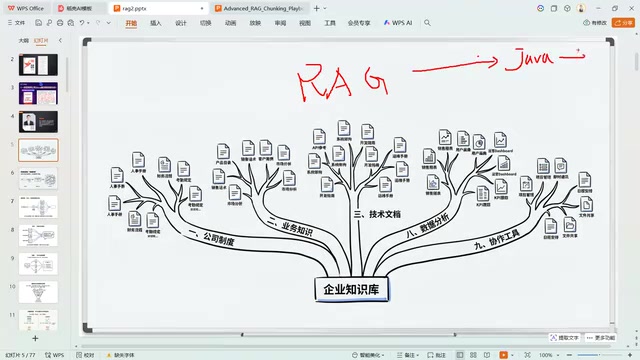Click the 批注 comments button
Image resolution: width=640 pixels, height=360 pixels.
pos(437,355)
